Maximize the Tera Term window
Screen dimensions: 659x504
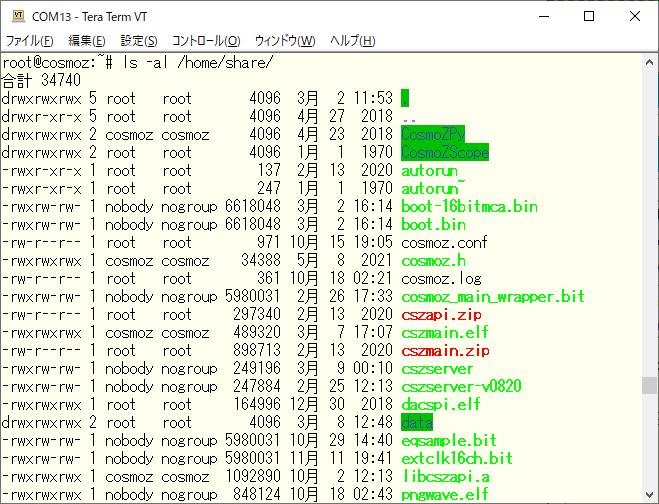tap(588, 16)
